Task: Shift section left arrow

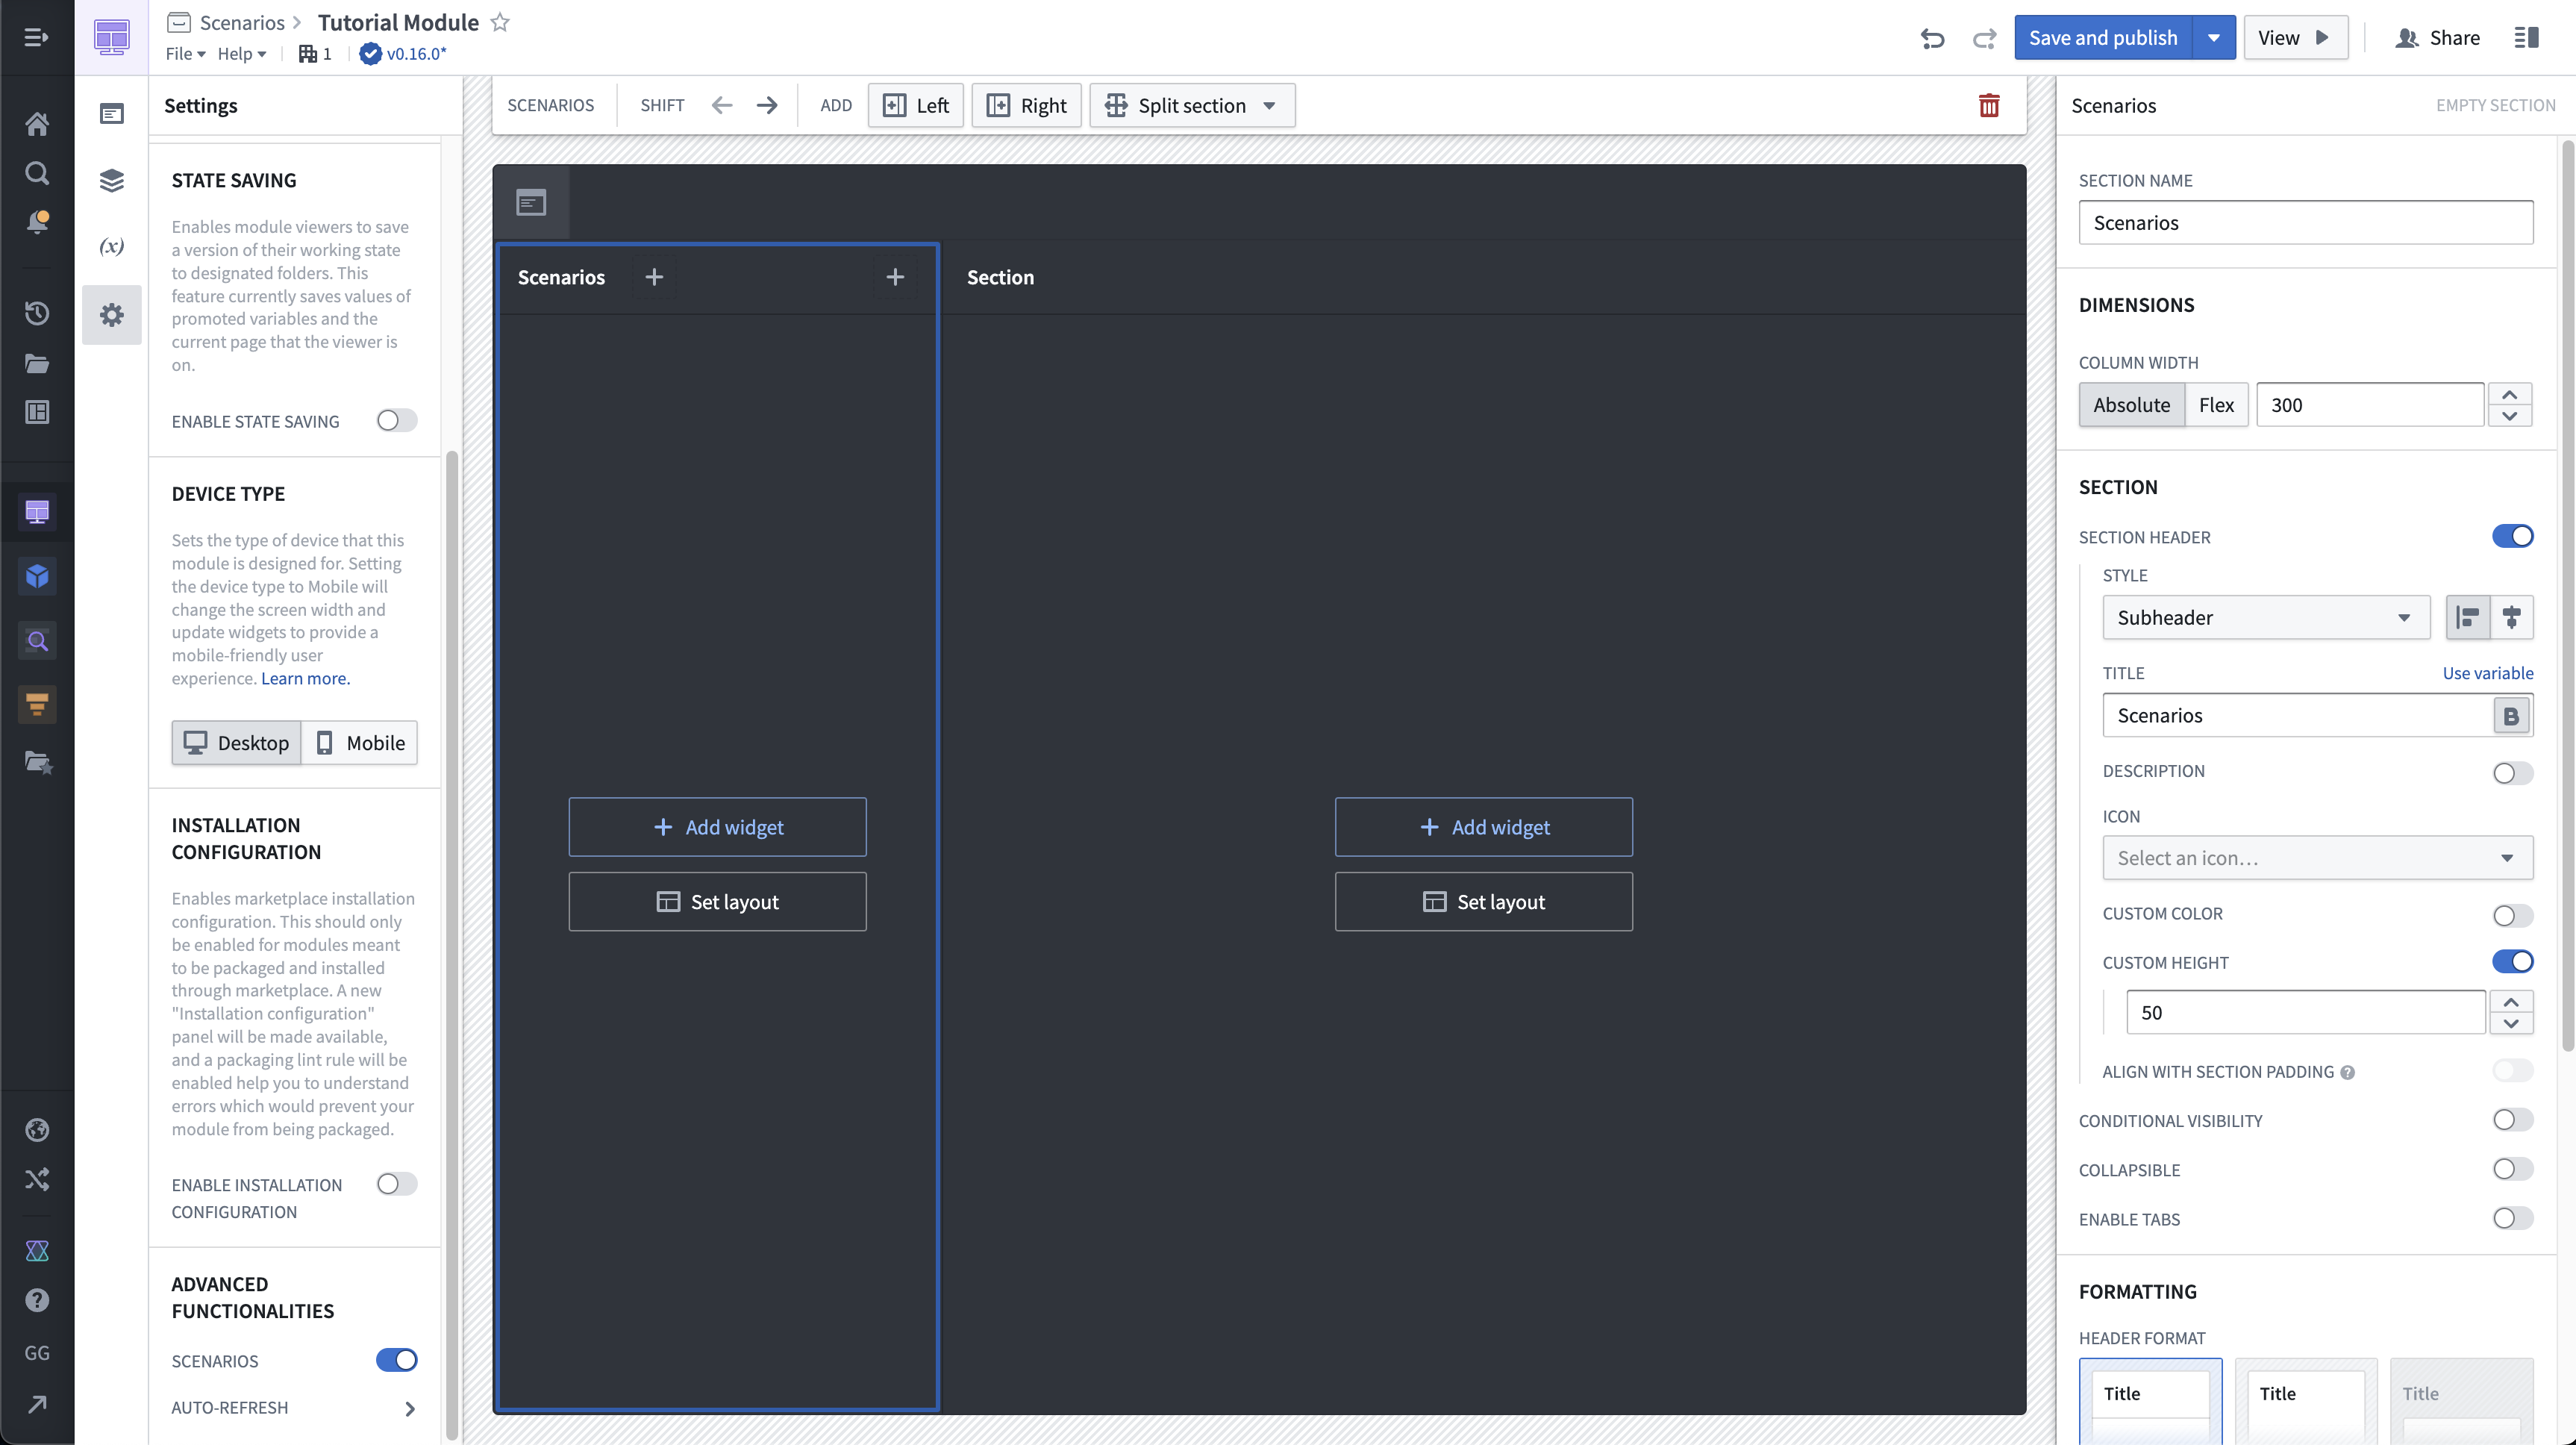Action: [x=722, y=105]
